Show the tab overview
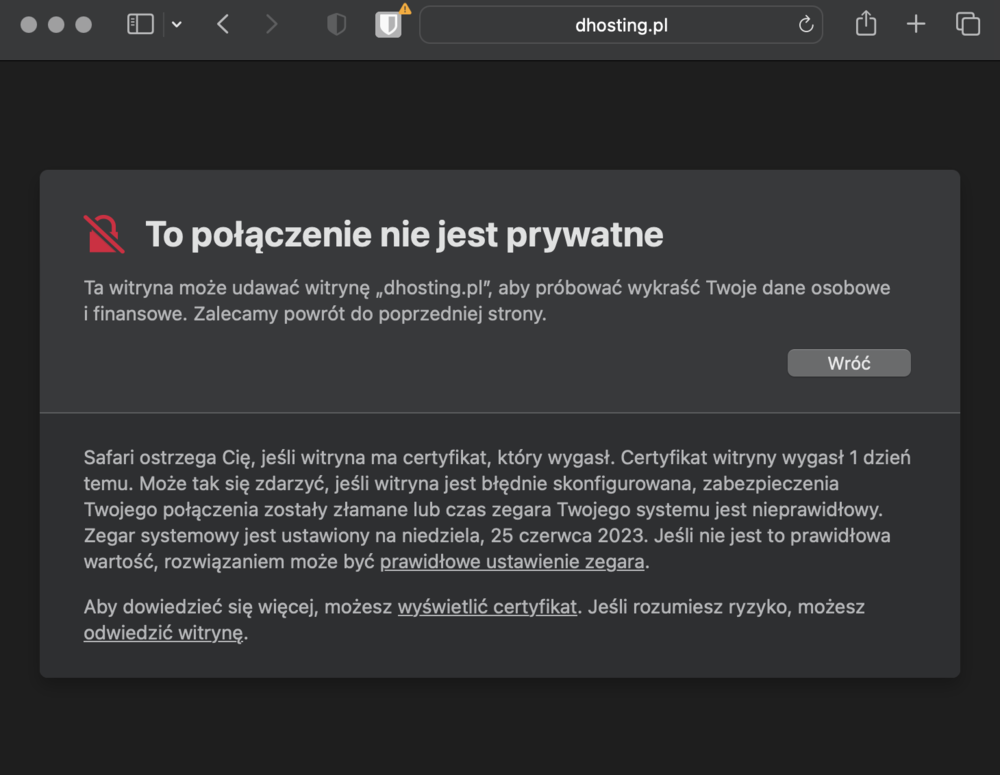1000x775 pixels. (967, 24)
